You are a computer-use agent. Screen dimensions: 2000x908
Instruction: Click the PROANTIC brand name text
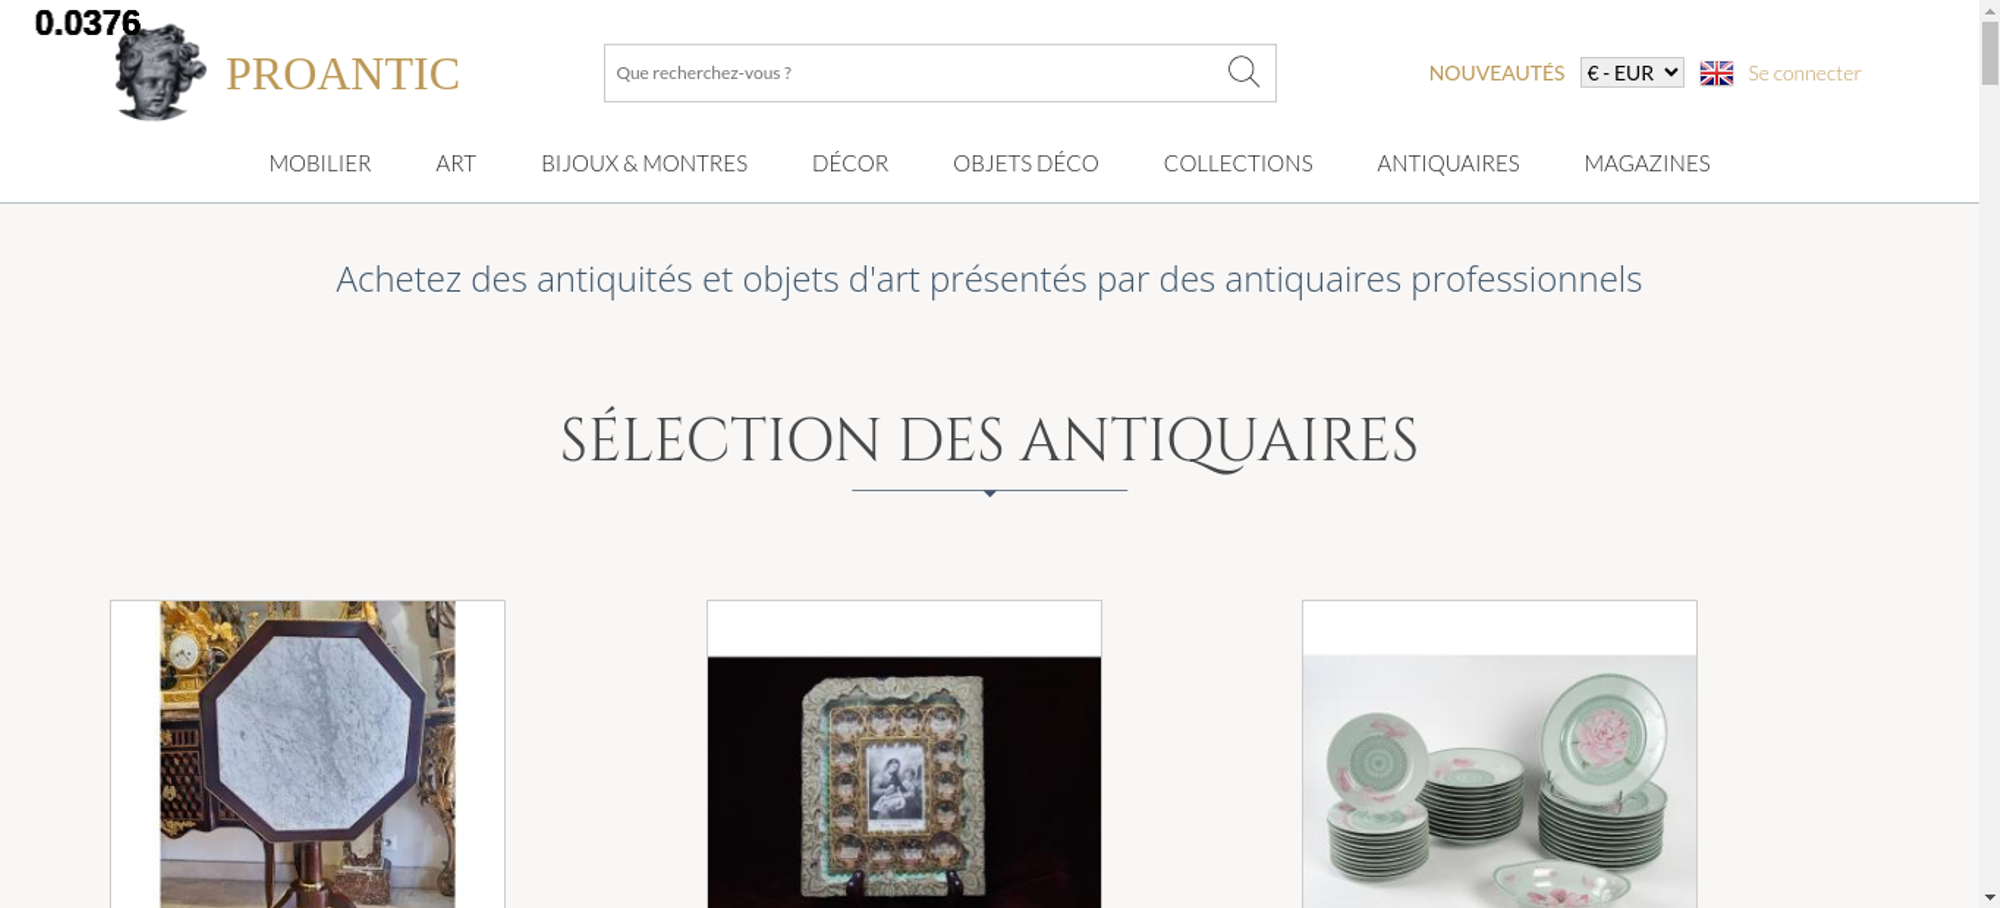(x=342, y=74)
